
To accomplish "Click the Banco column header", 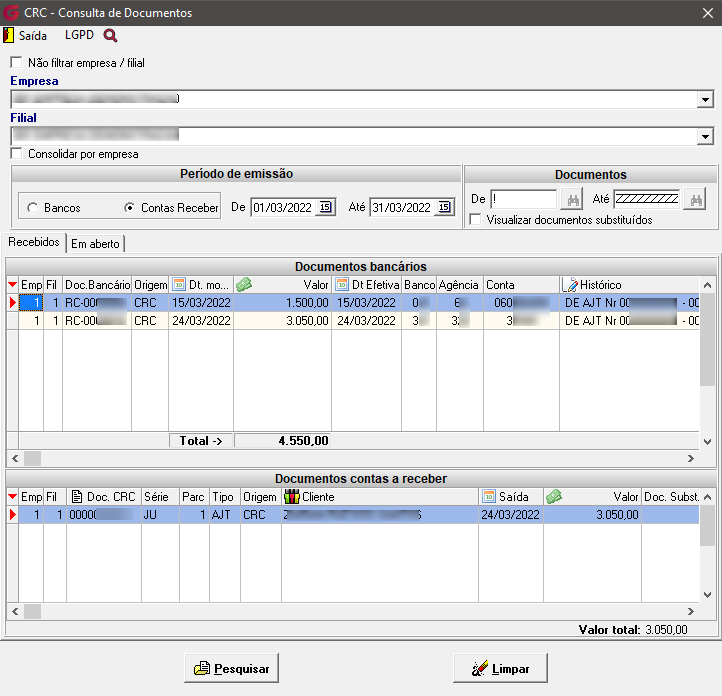I will point(419,285).
